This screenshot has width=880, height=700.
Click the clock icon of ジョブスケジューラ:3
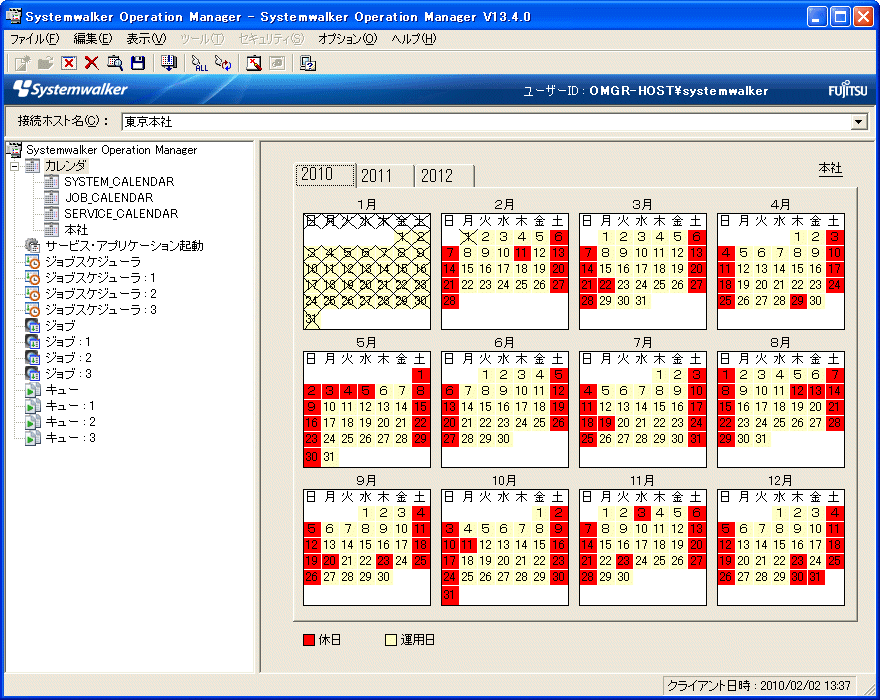click(33, 310)
